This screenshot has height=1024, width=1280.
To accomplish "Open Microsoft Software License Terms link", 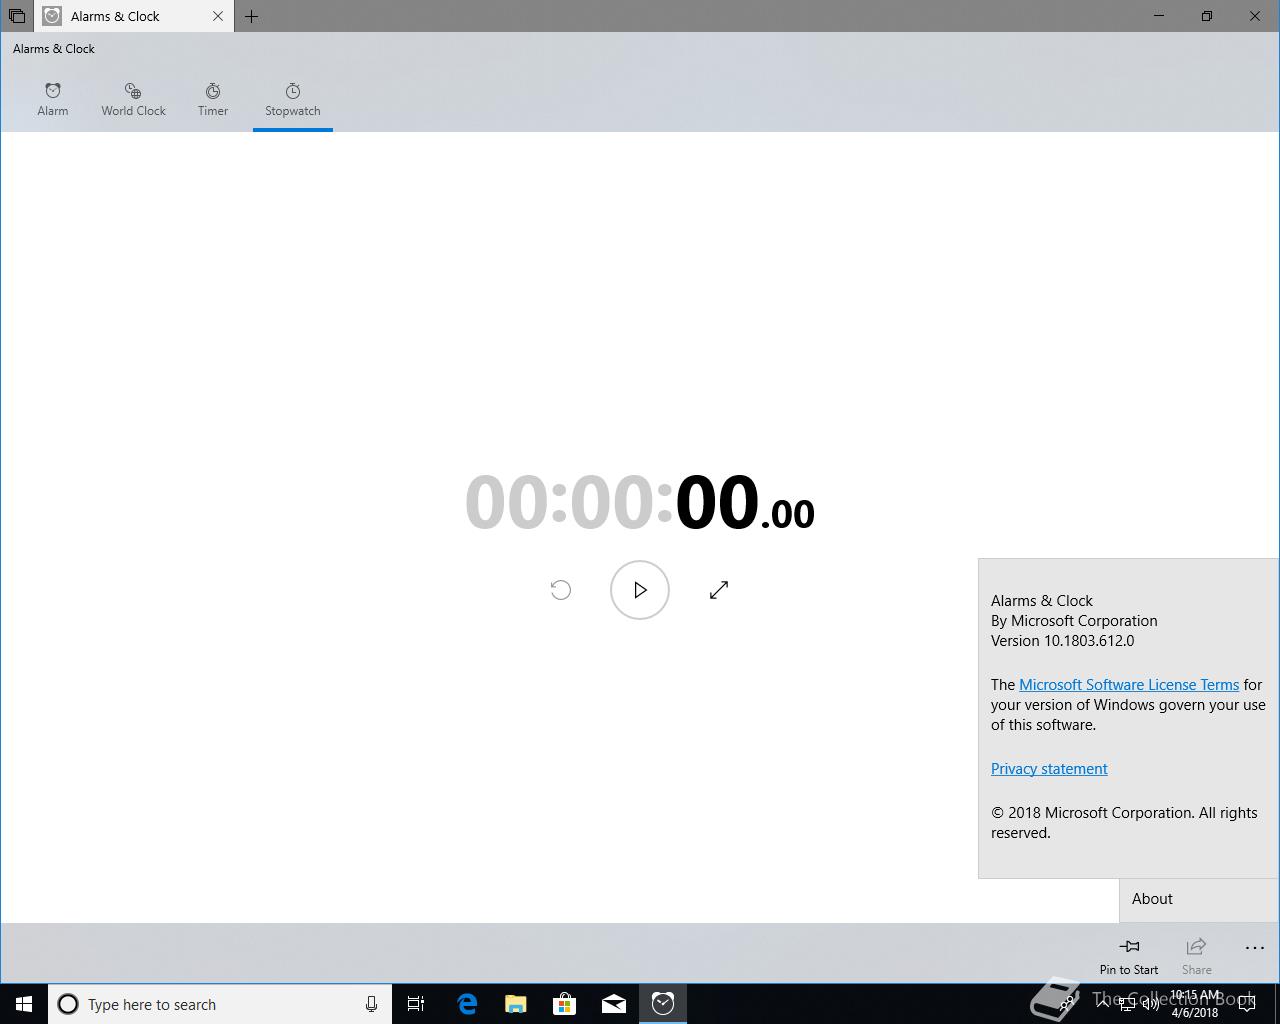I will coord(1129,685).
